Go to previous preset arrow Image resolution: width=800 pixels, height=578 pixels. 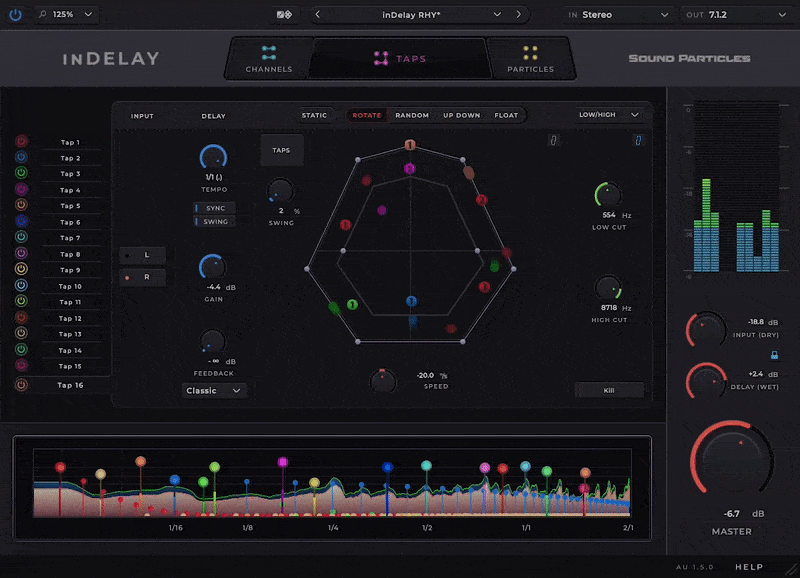[x=318, y=14]
